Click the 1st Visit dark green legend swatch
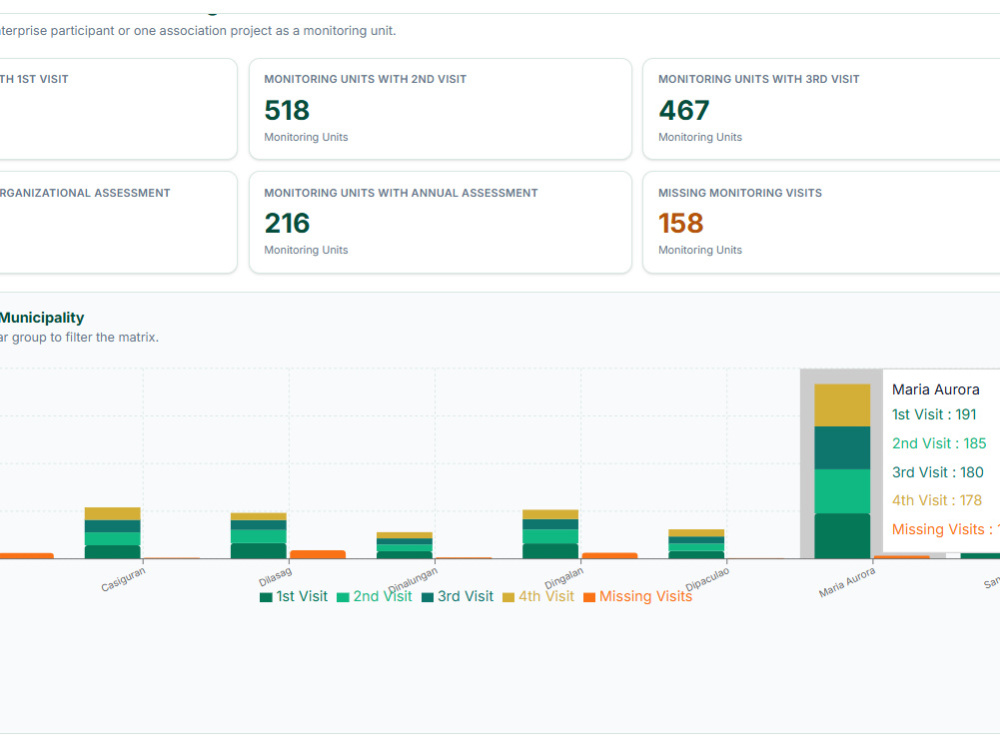Viewport: 1000px width, 750px height. [x=266, y=598]
